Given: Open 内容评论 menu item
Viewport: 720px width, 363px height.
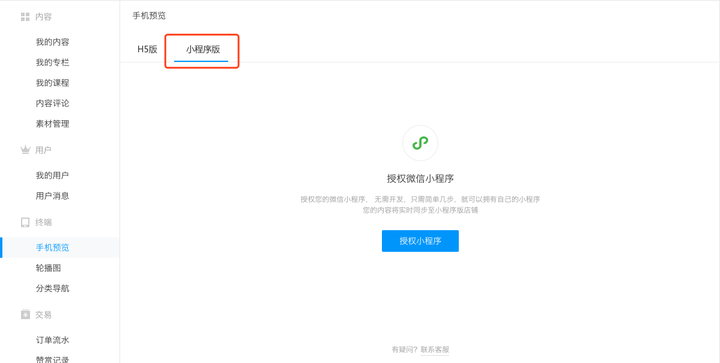Looking at the screenshot, I should point(52,103).
